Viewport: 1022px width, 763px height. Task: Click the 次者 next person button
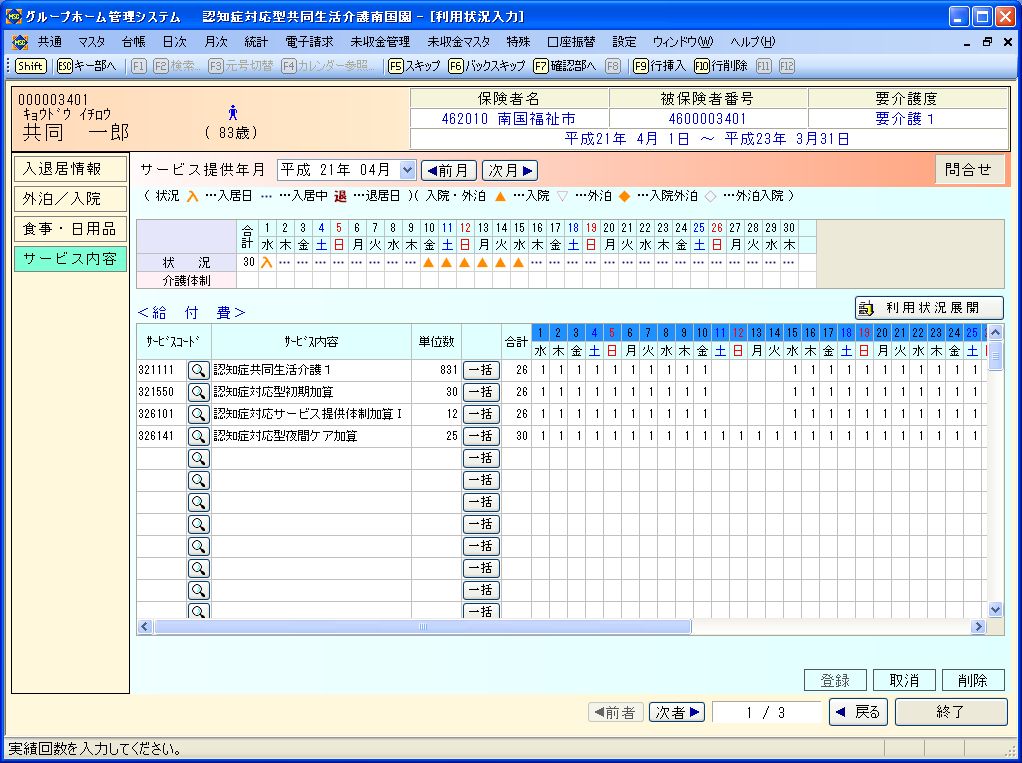tap(678, 712)
